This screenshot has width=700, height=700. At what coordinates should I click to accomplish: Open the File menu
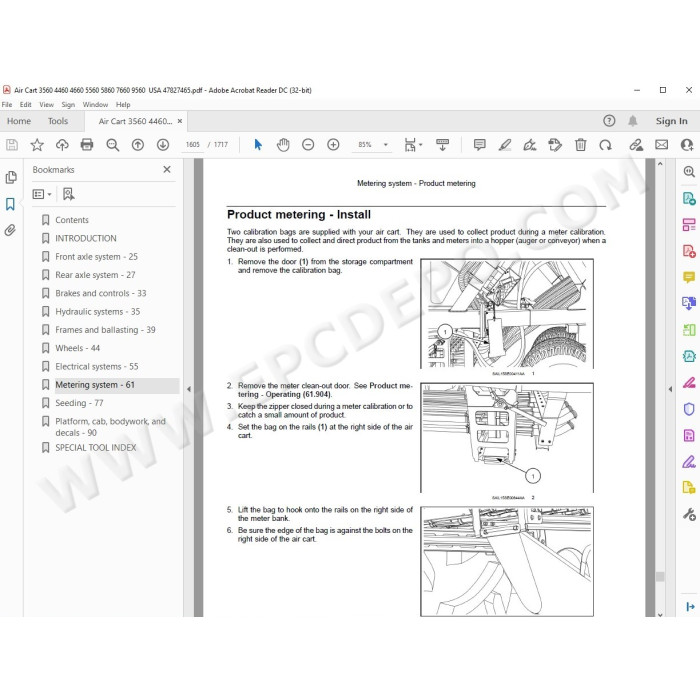coord(7,104)
